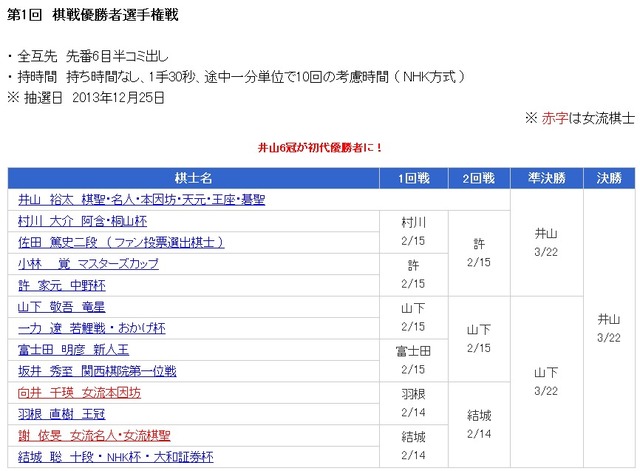Follow the 許 家元 中野杯 link

pos(61,285)
